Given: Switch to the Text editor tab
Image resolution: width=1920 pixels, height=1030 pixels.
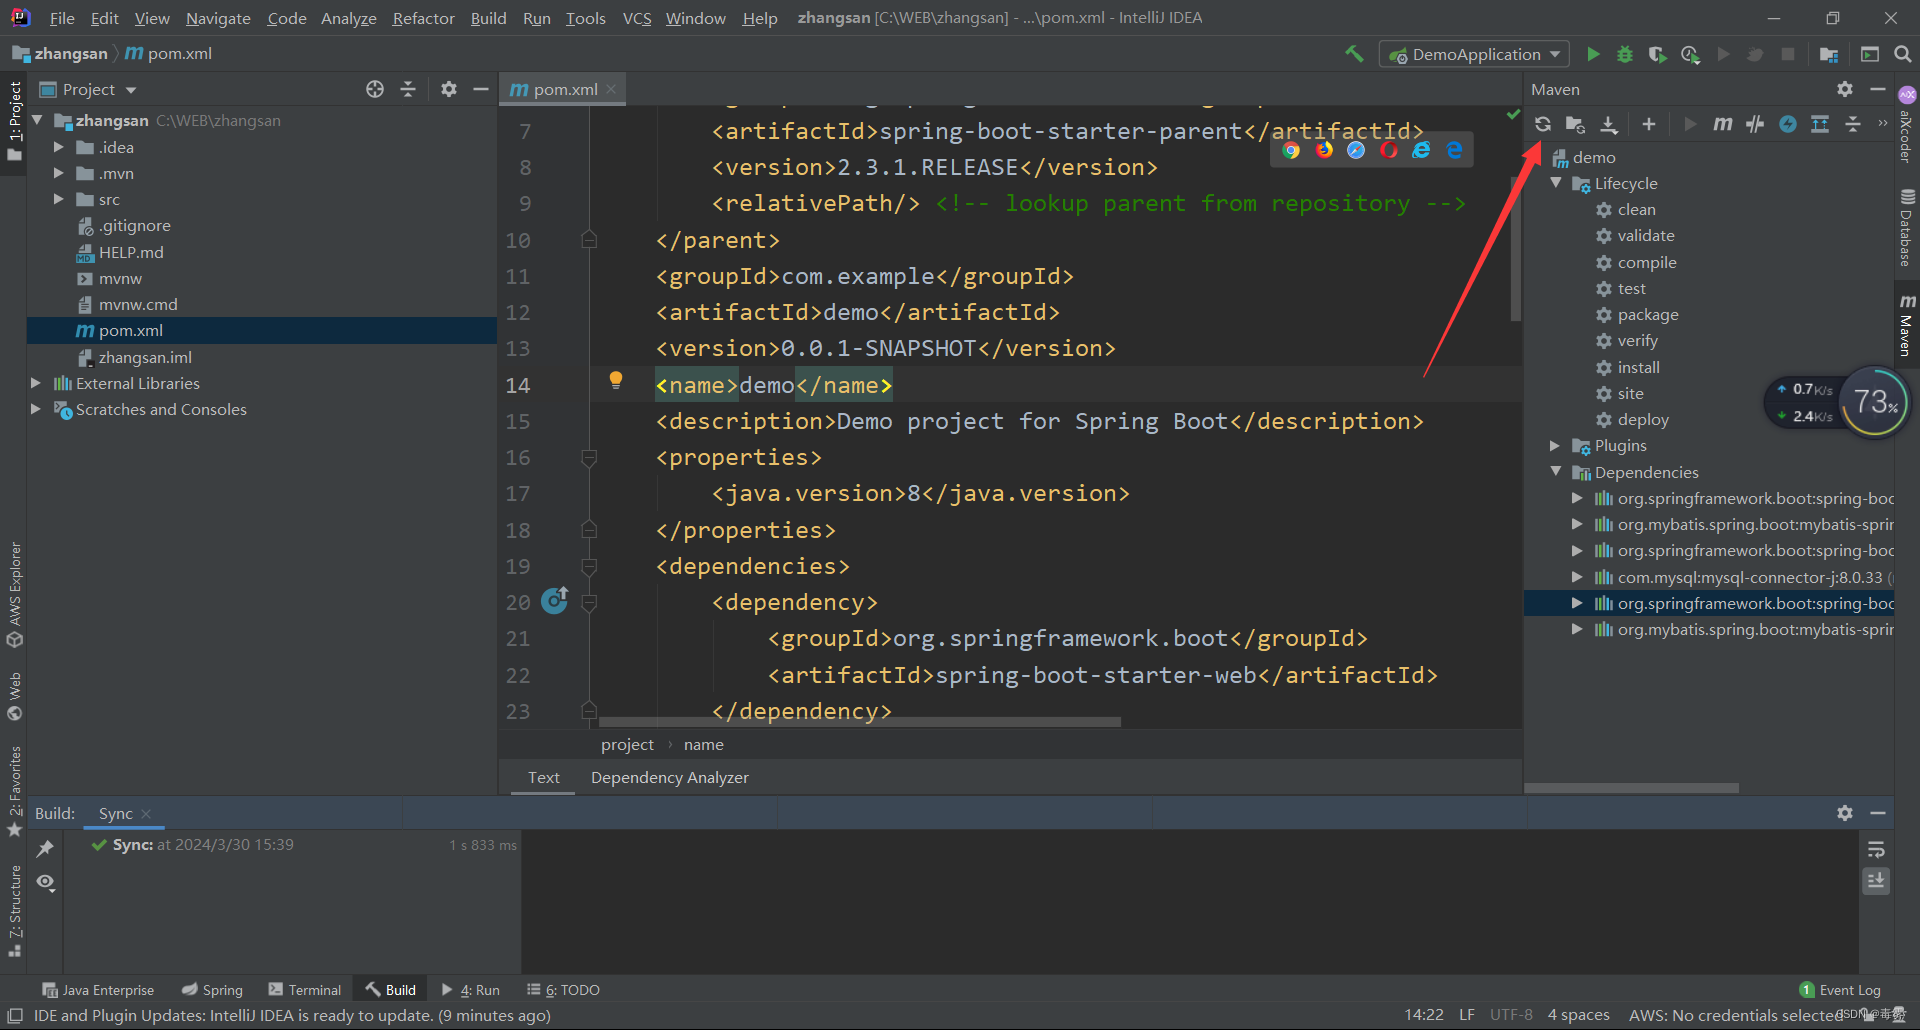Looking at the screenshot, I should 543,777.
